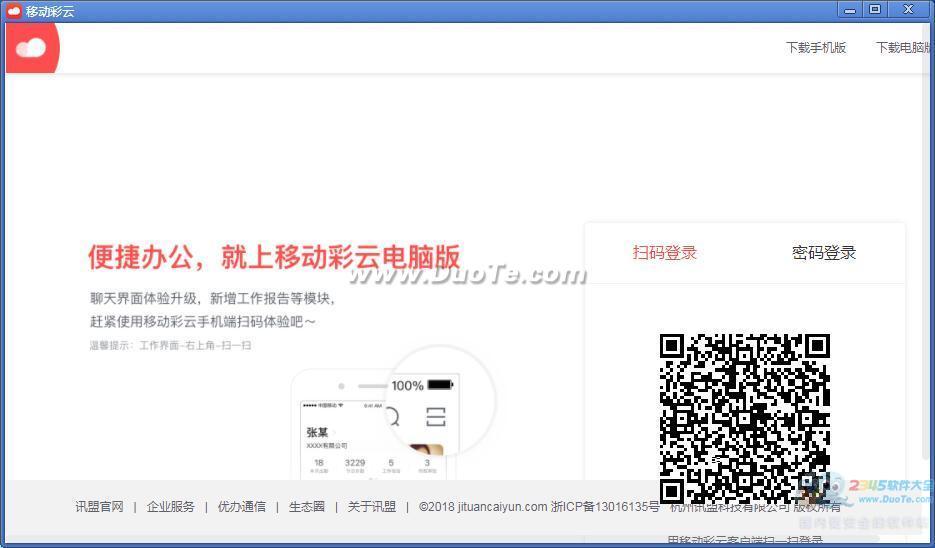
Task: Click the red cloud logo in header
Action: [32, 48]
